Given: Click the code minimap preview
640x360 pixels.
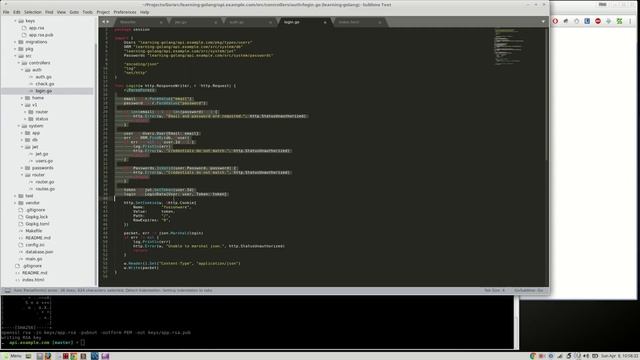Looking at the screenshot, I should pos(508,47).
